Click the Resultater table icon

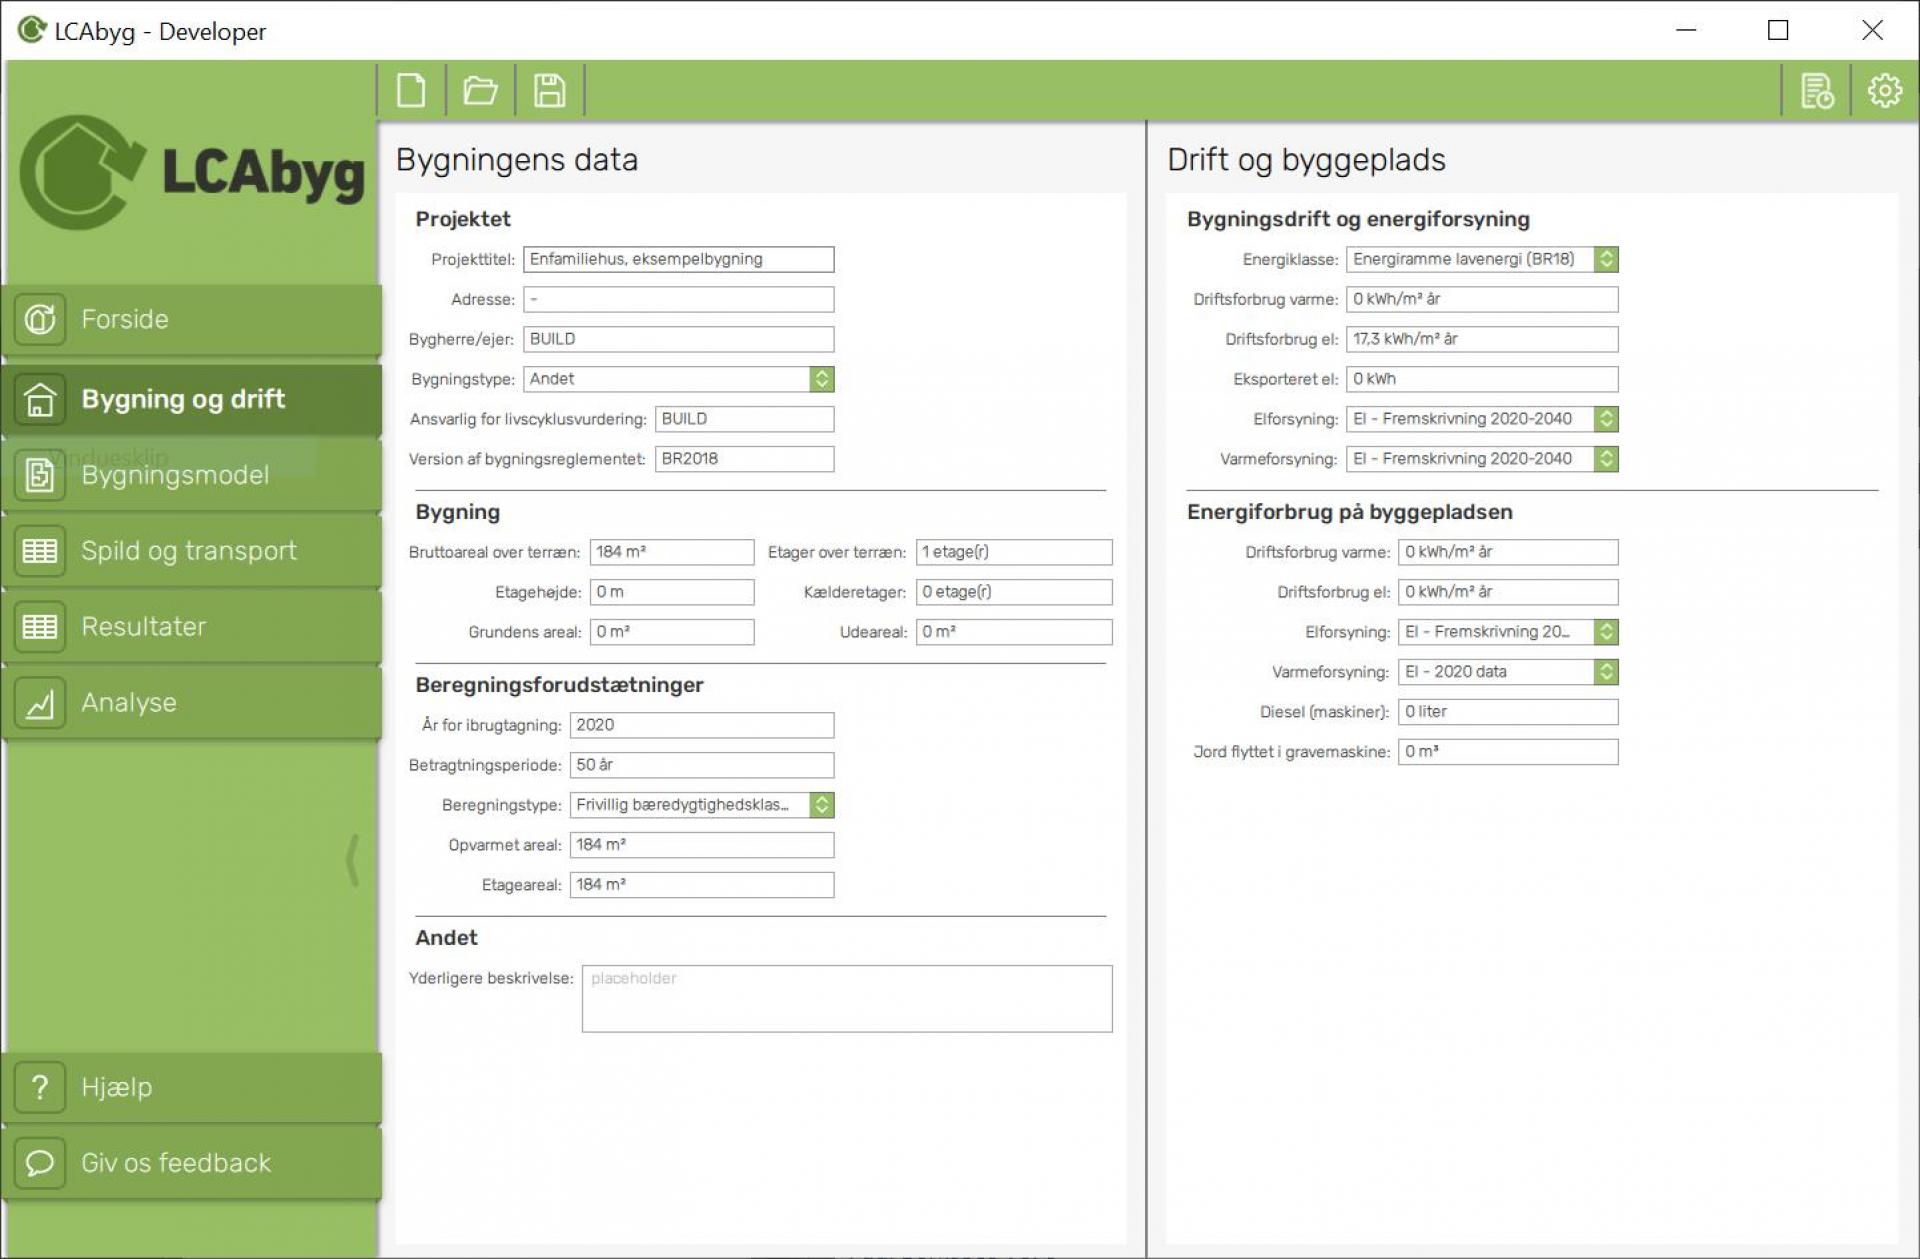40,627
